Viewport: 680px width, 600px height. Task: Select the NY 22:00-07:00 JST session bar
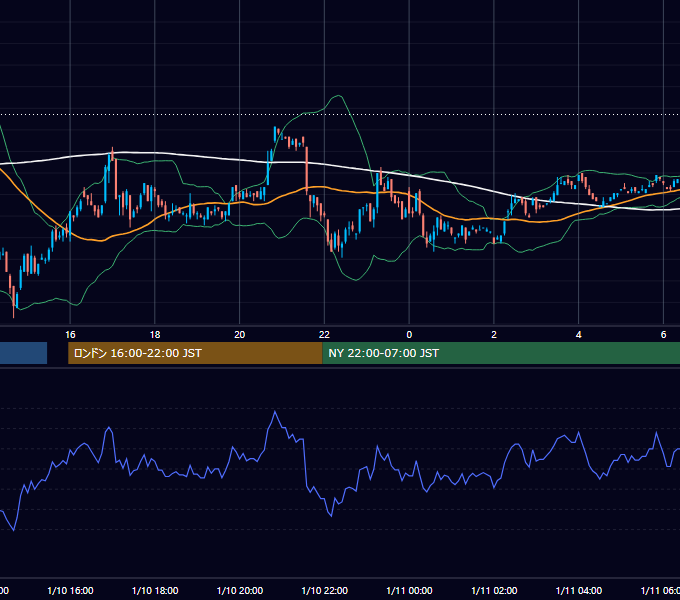tap(501, 353)
